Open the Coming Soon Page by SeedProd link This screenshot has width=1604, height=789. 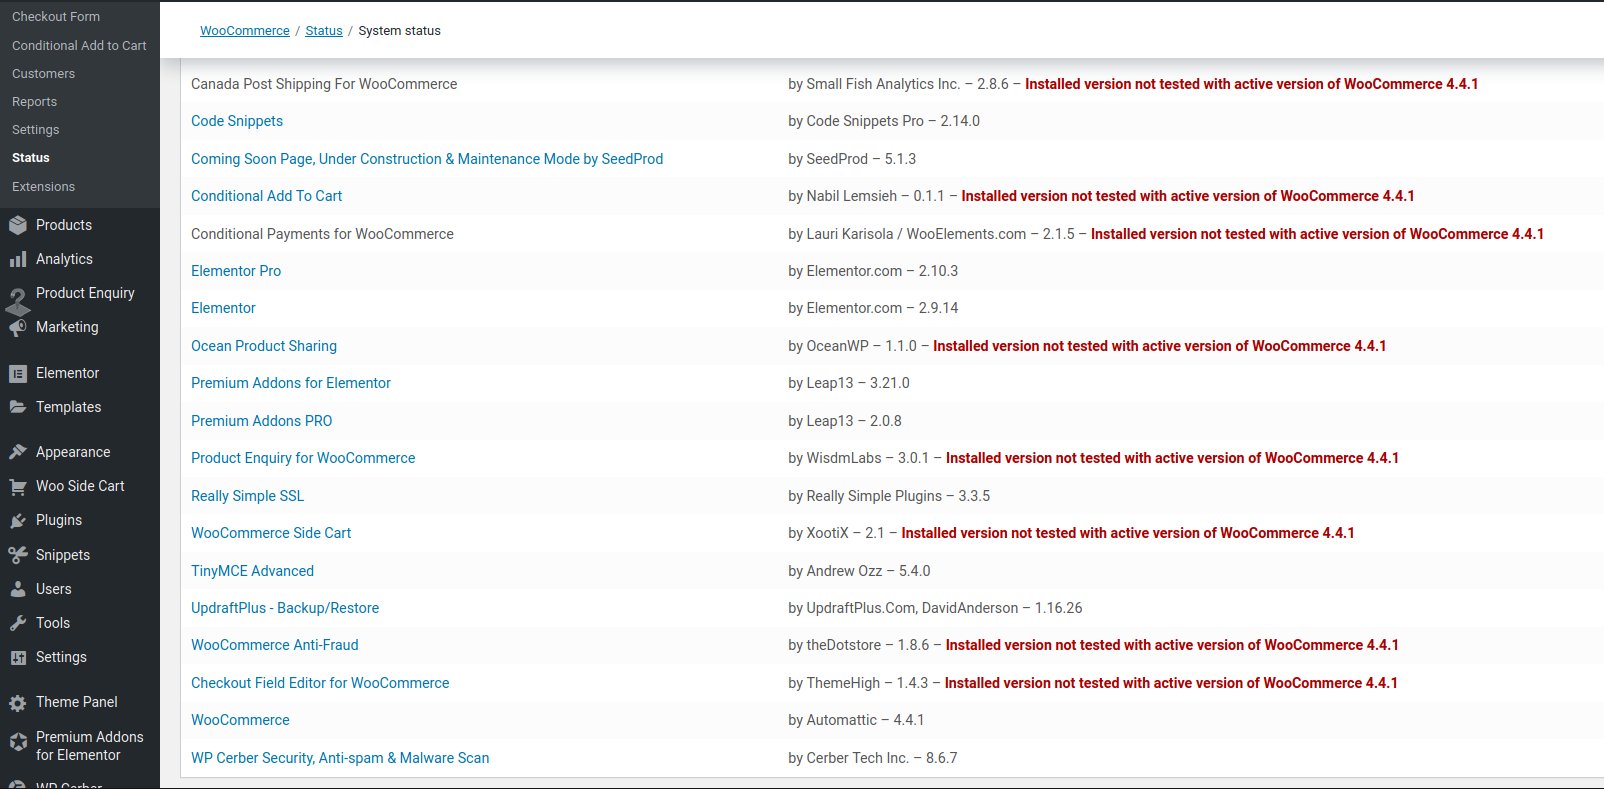click(x=427, y=159)
